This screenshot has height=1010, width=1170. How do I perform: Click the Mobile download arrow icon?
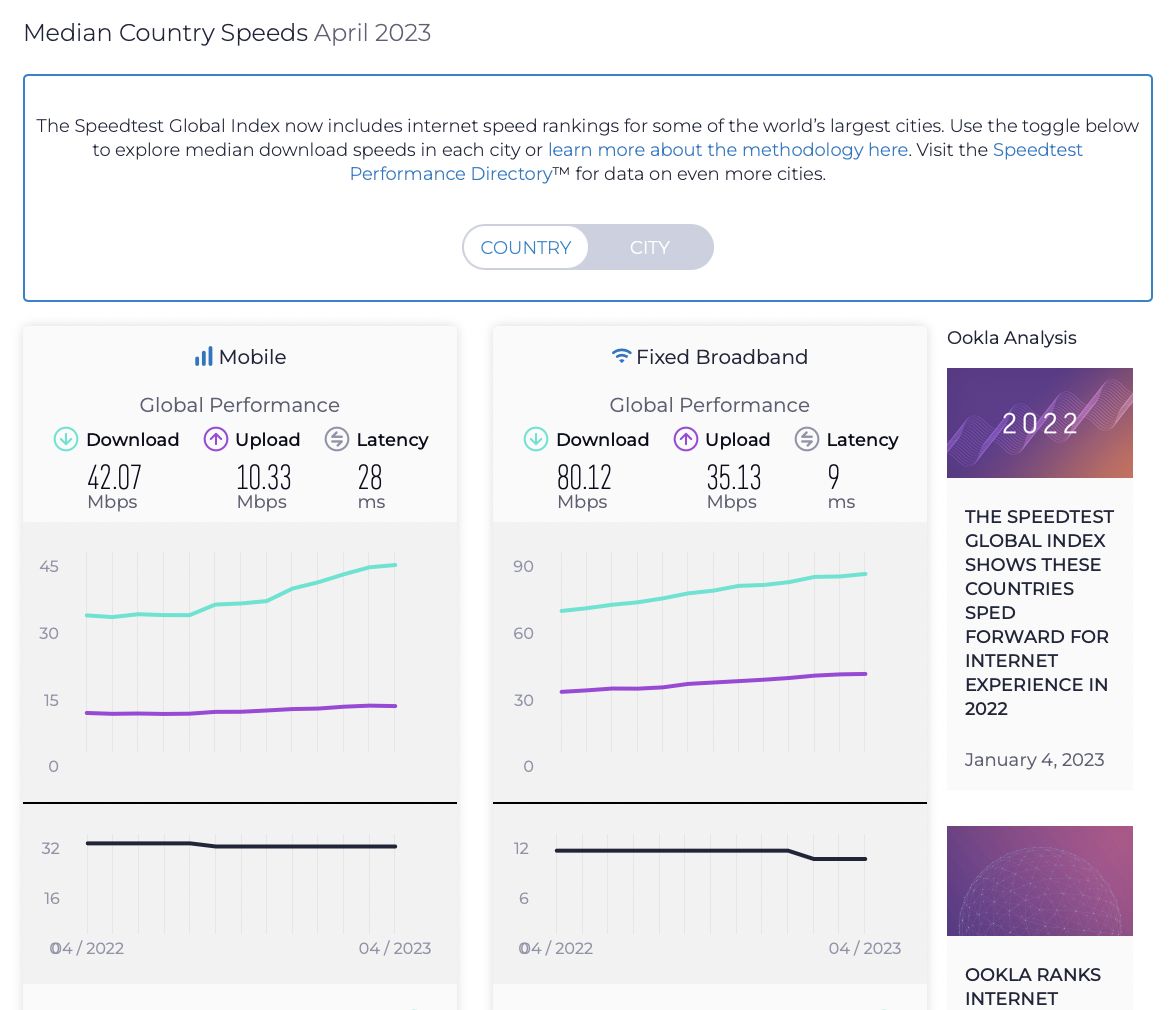pos(66,439)
